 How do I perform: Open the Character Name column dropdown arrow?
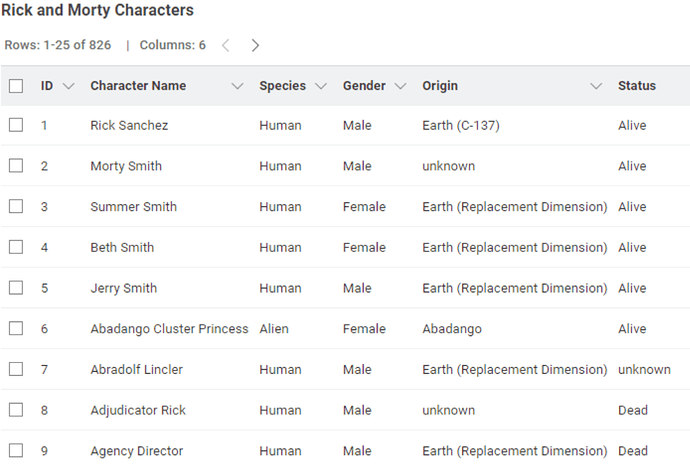pos(237,86)
